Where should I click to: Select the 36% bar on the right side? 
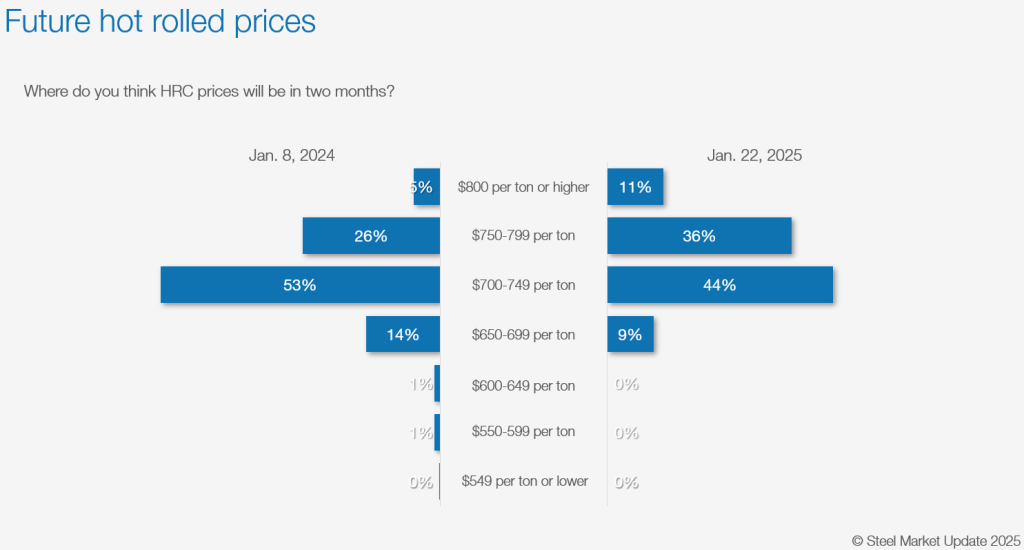(699, 236)
